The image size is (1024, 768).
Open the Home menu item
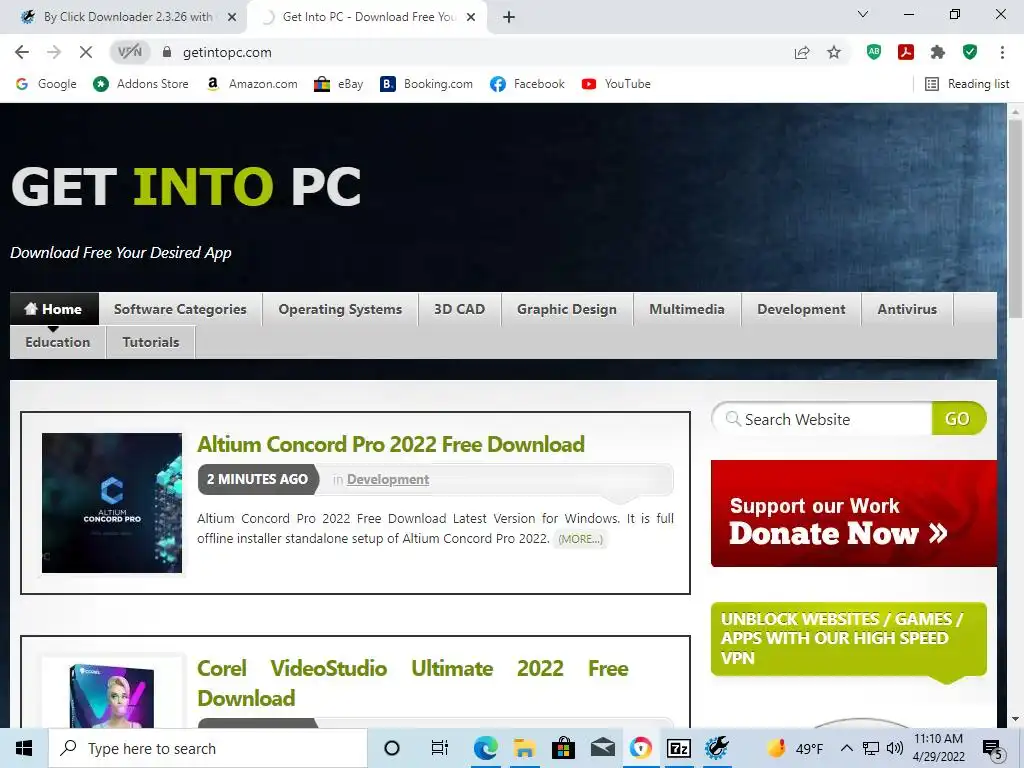tap(54, 310)
